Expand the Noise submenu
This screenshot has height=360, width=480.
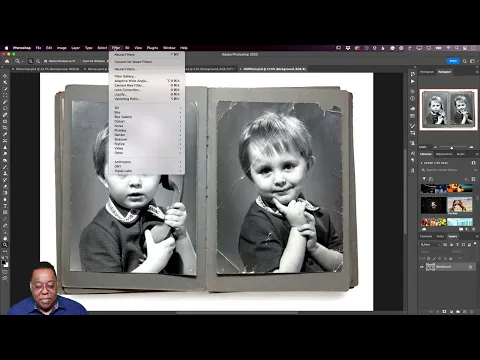coord(148,126)
